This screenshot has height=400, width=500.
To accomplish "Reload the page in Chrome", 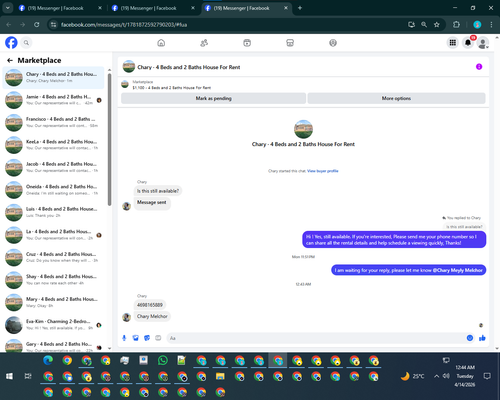I will click(37, 24).
